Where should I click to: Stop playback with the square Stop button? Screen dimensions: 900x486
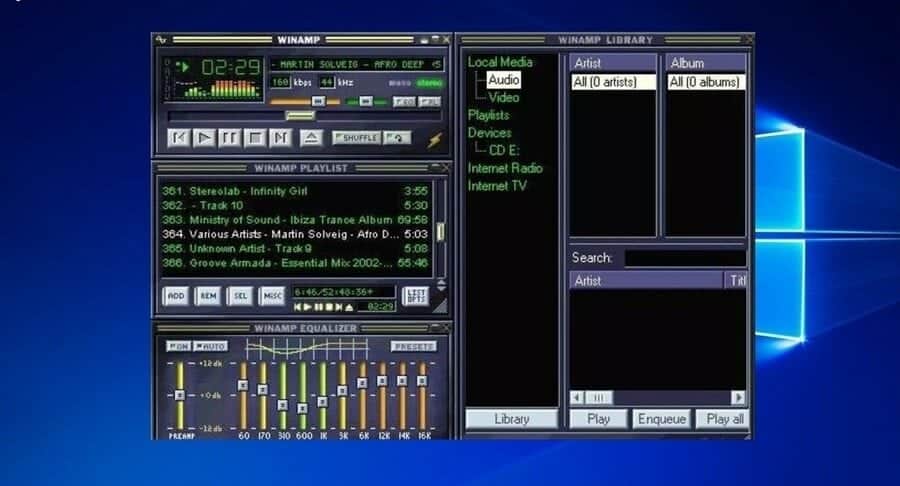click(x=255, y=138)
